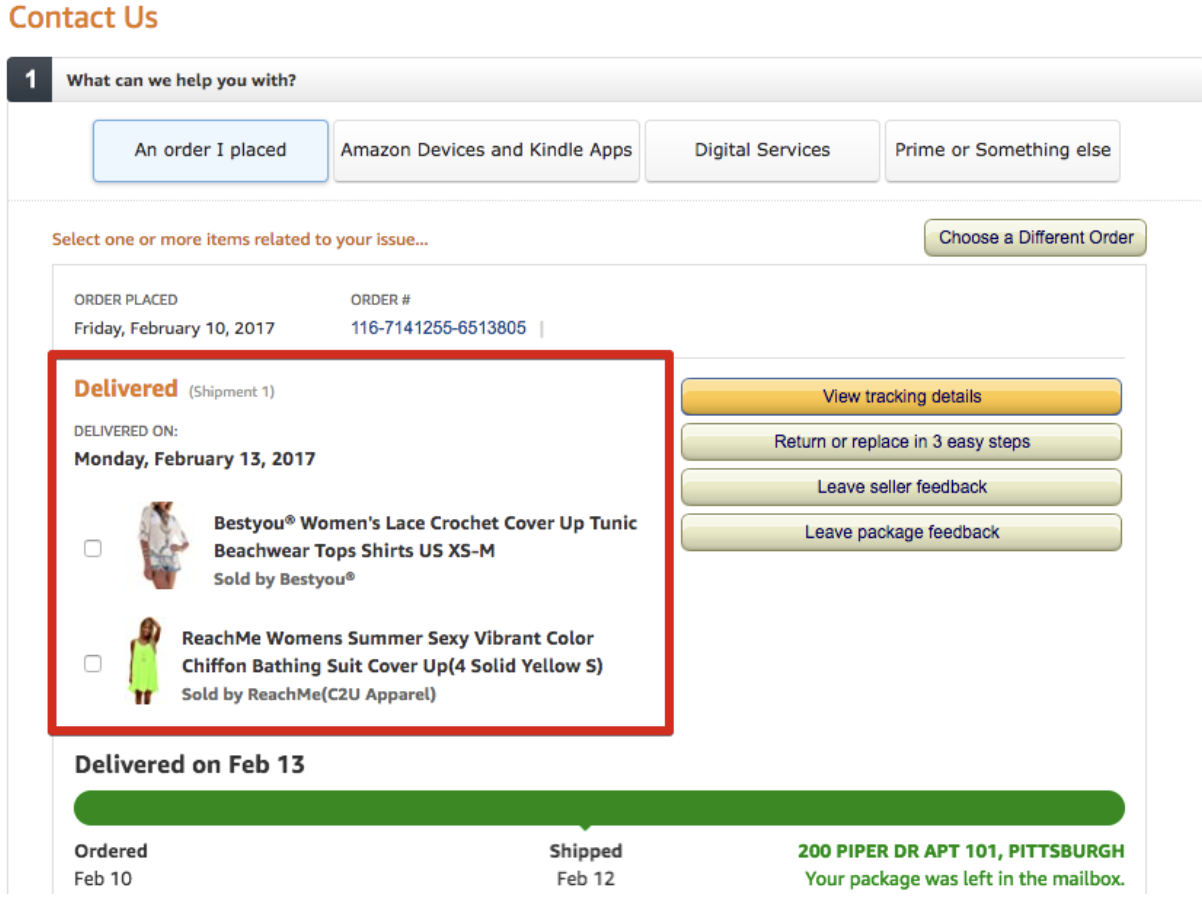This screenshot has height=902, width=1202.
Task: Tick the ReachMe Chiffon Cover Up checkbox
Action: click(x=93, y=663)
